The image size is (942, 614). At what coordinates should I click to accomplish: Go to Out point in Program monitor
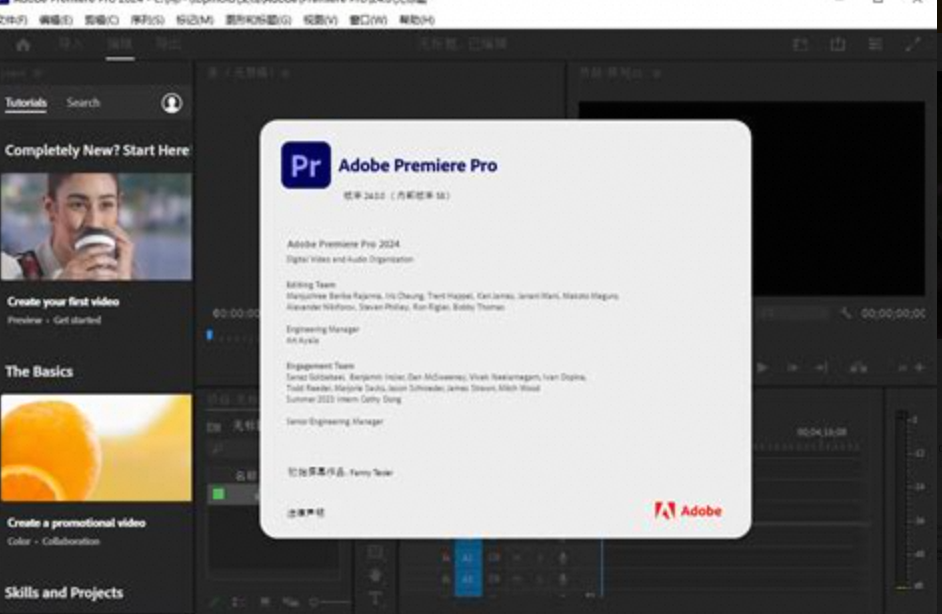(821, 367)
